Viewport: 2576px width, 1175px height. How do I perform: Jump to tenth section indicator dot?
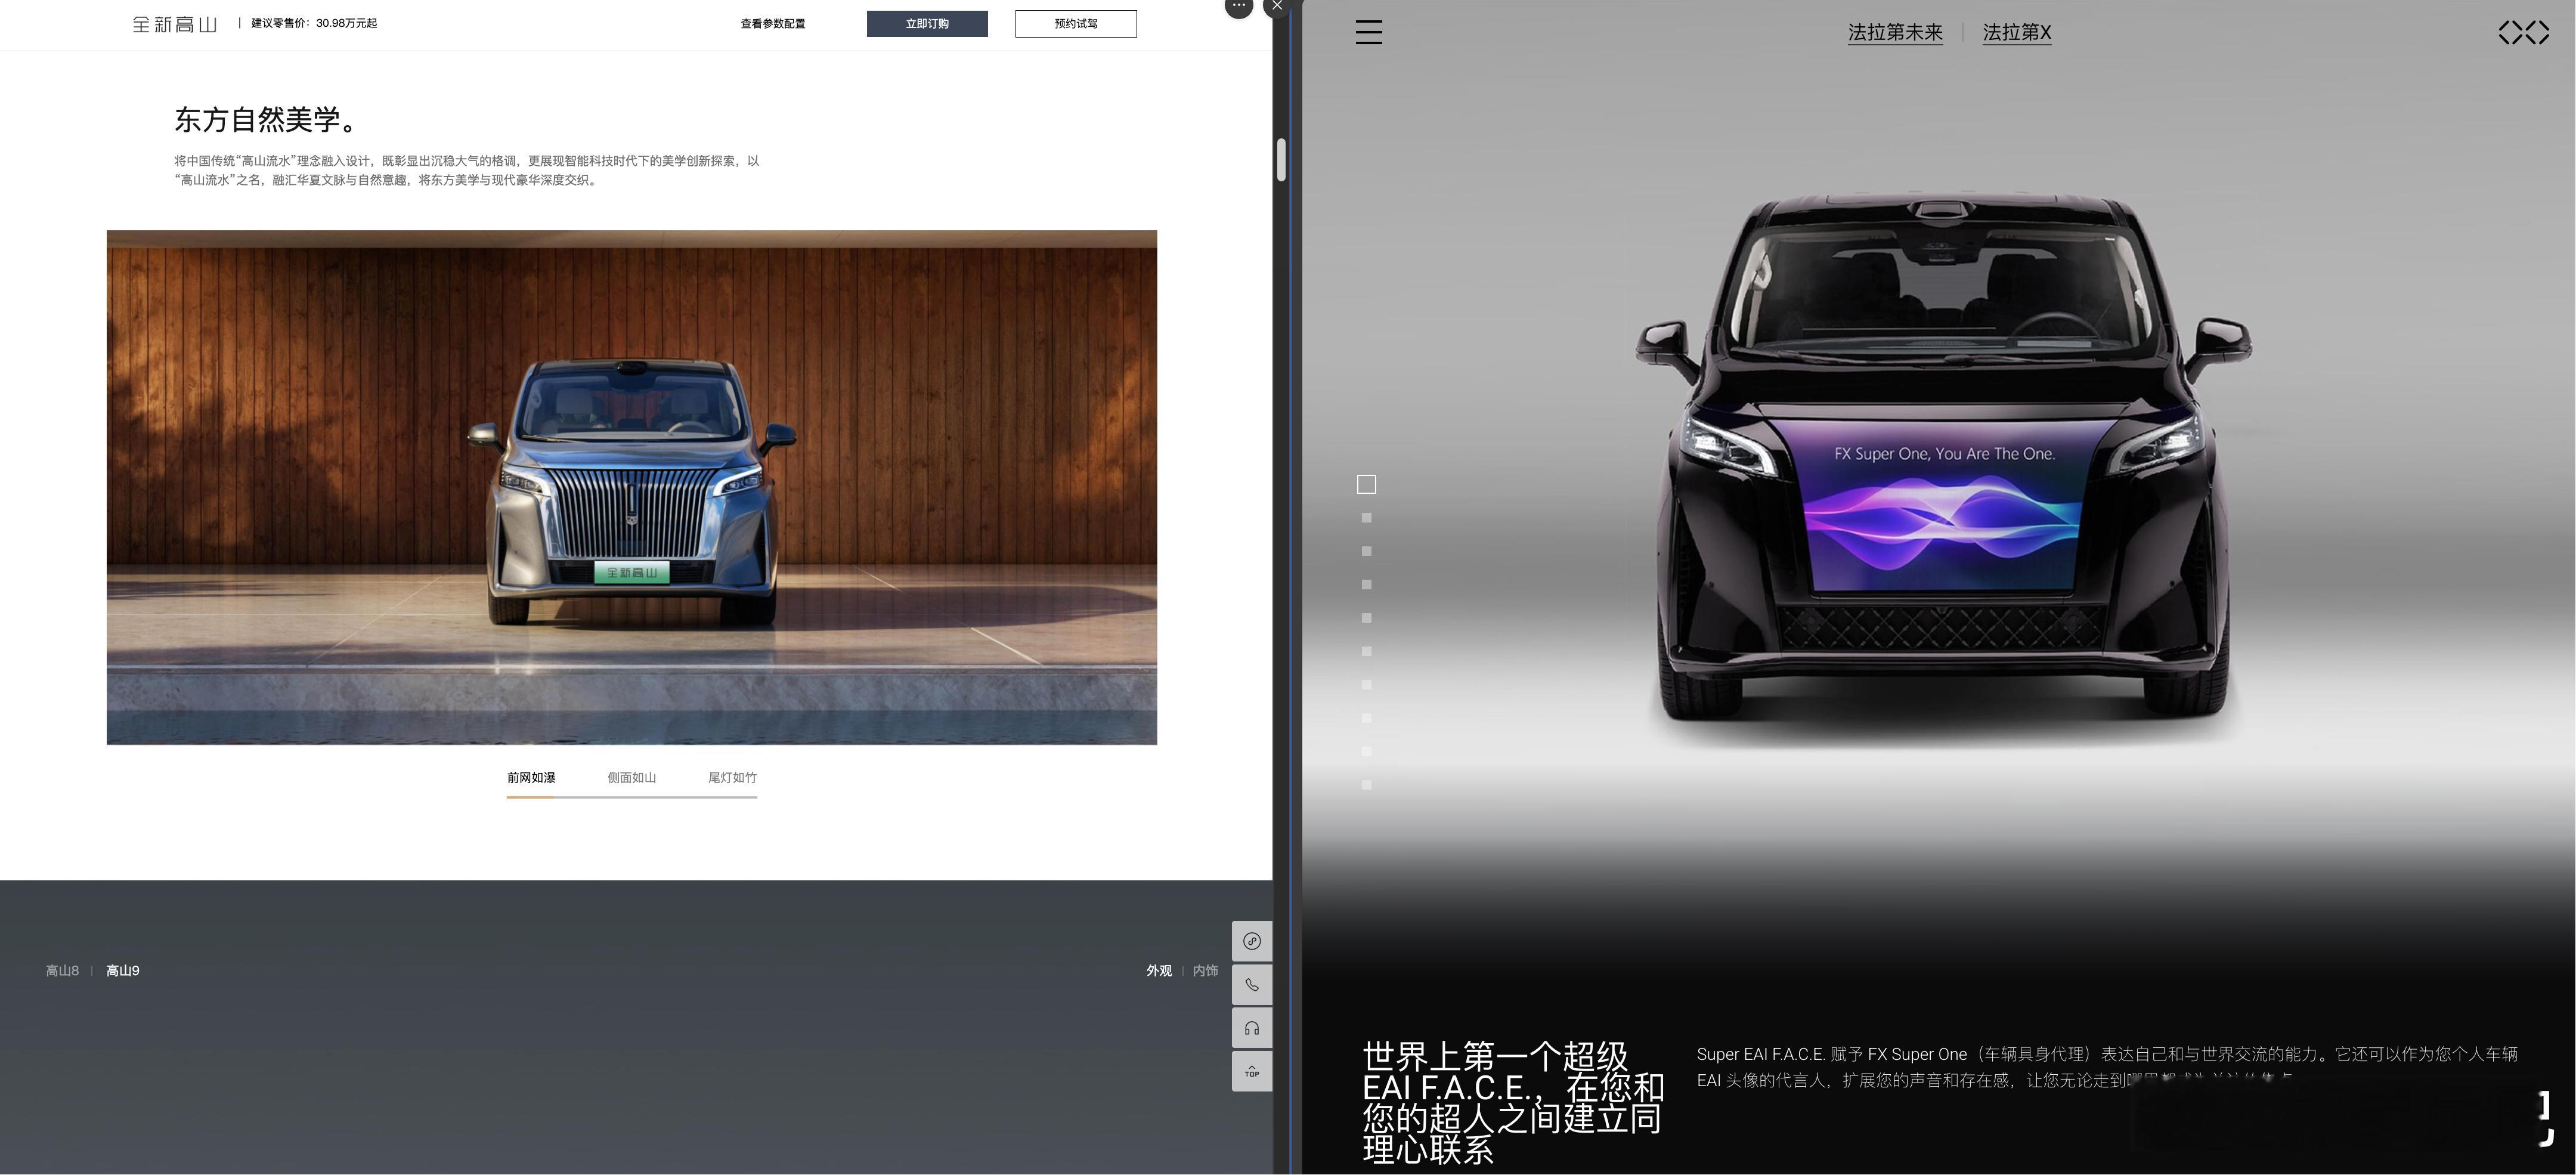[1367, 785]
